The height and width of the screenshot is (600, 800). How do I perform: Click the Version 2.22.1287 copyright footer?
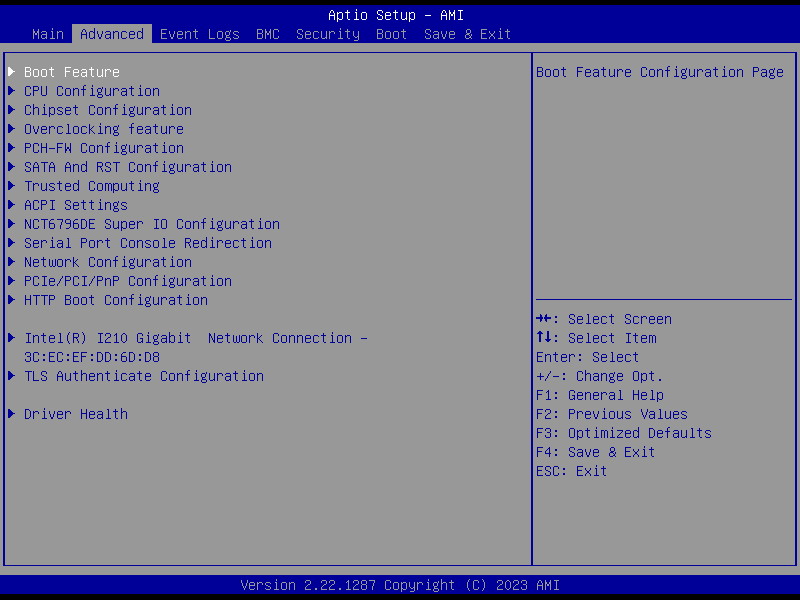pyautogui.click(x=400, y=585)
